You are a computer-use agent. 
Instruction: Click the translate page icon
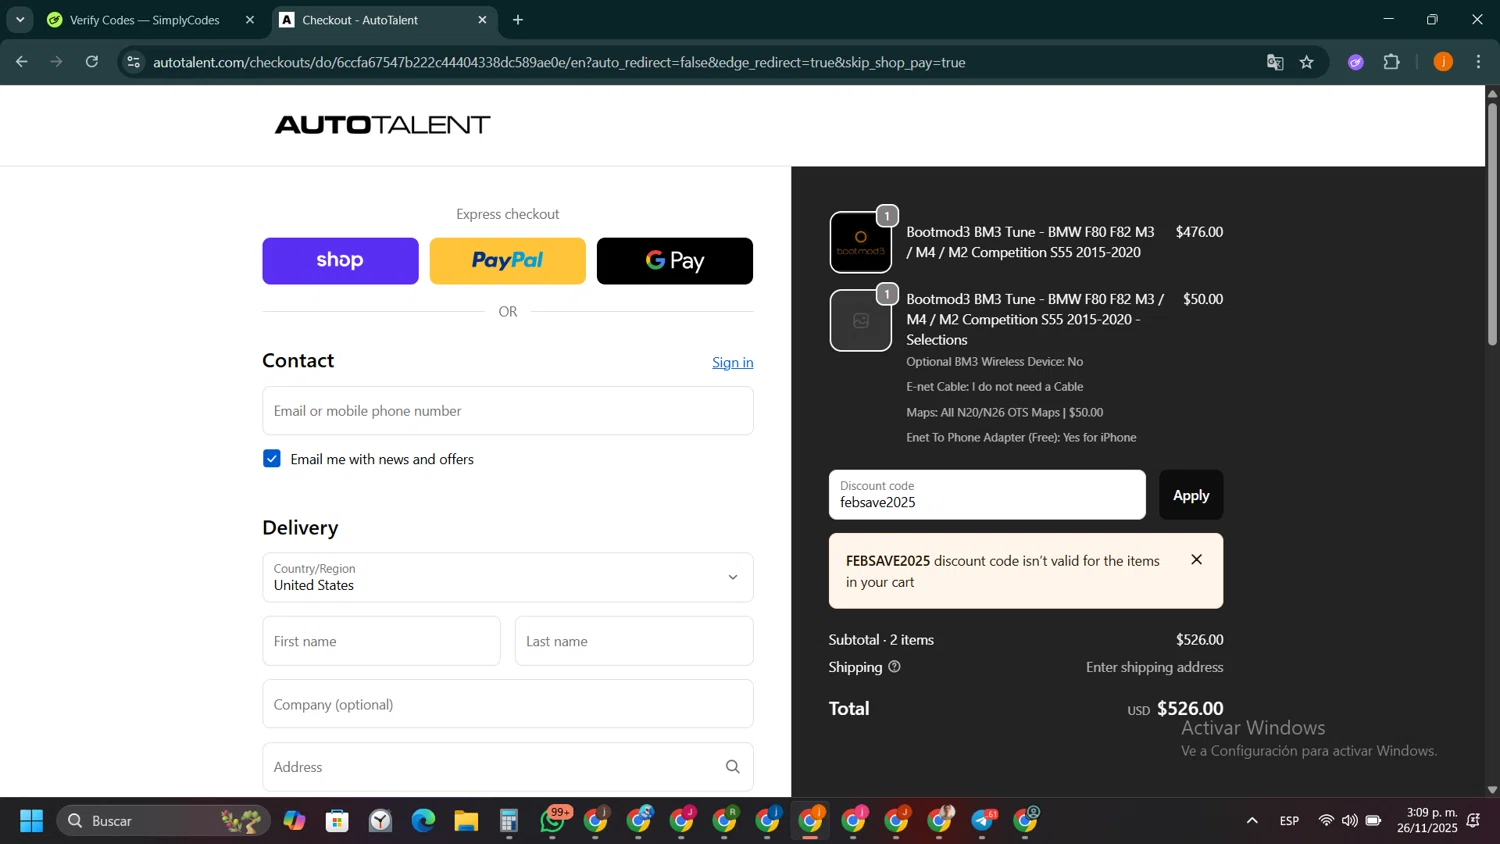click(x=1275, y=62)
